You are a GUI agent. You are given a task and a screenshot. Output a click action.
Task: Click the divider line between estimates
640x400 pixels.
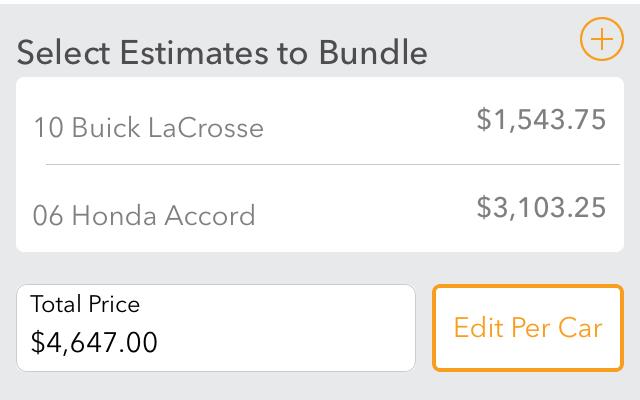click(333, 164)
